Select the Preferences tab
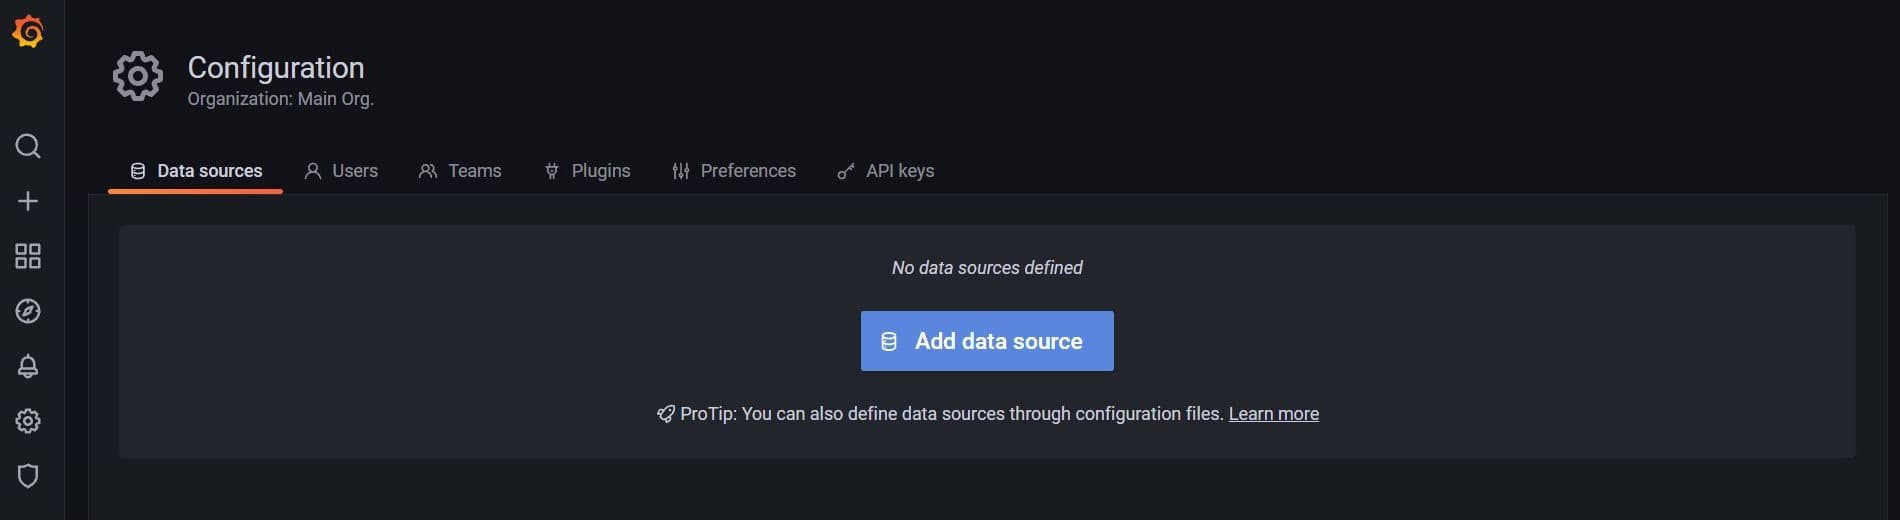The image size is (1900, 520). [x=734, y=171]
